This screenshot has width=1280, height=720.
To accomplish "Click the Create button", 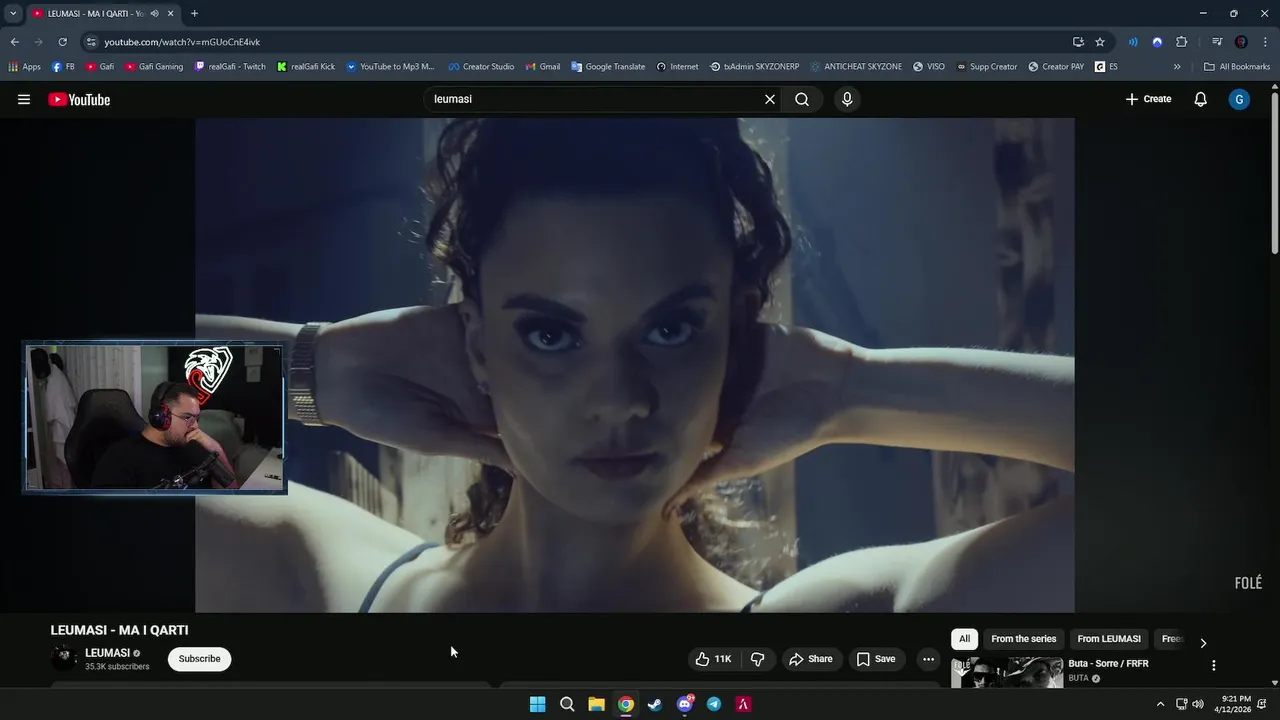I will [1148, 99].
